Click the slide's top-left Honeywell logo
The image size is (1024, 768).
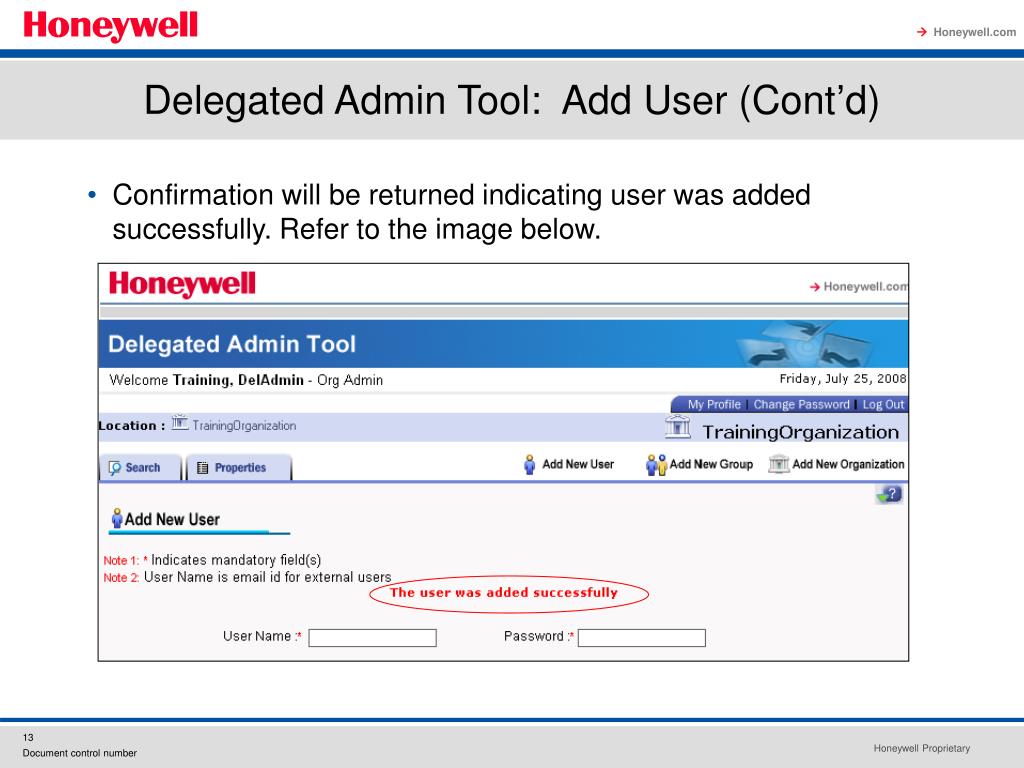(x=110, y=27)
